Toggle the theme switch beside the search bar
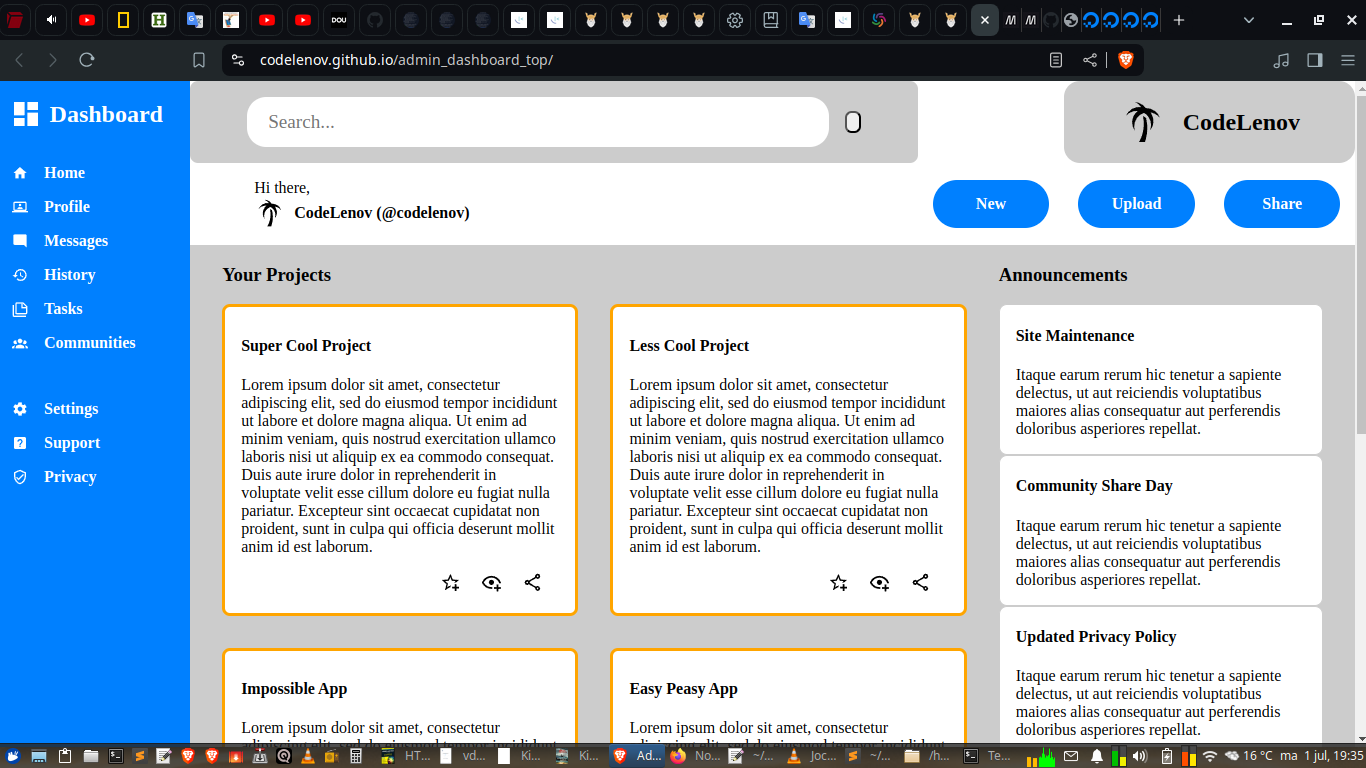 (851, 122)
